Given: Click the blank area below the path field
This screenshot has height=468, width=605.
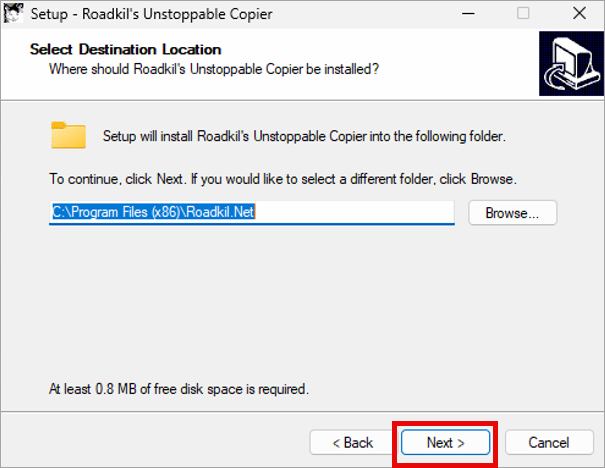Looking at the screenshot, I should 300,300.
